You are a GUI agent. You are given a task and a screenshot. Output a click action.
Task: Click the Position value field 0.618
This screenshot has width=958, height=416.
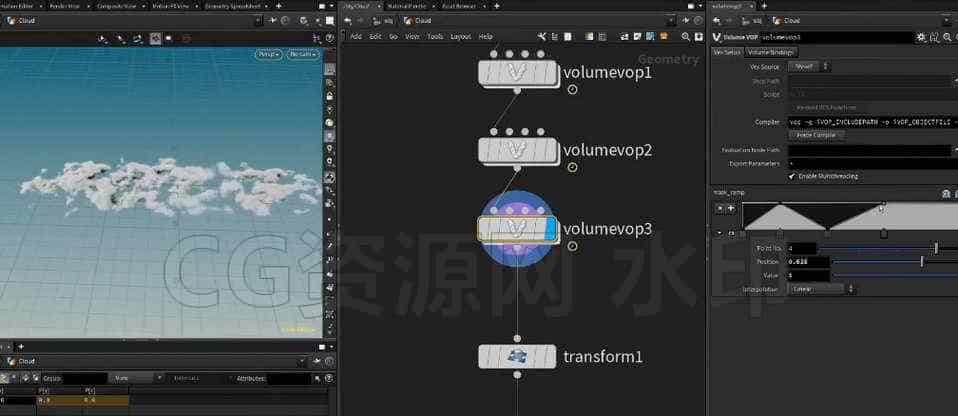coord(808,261)
